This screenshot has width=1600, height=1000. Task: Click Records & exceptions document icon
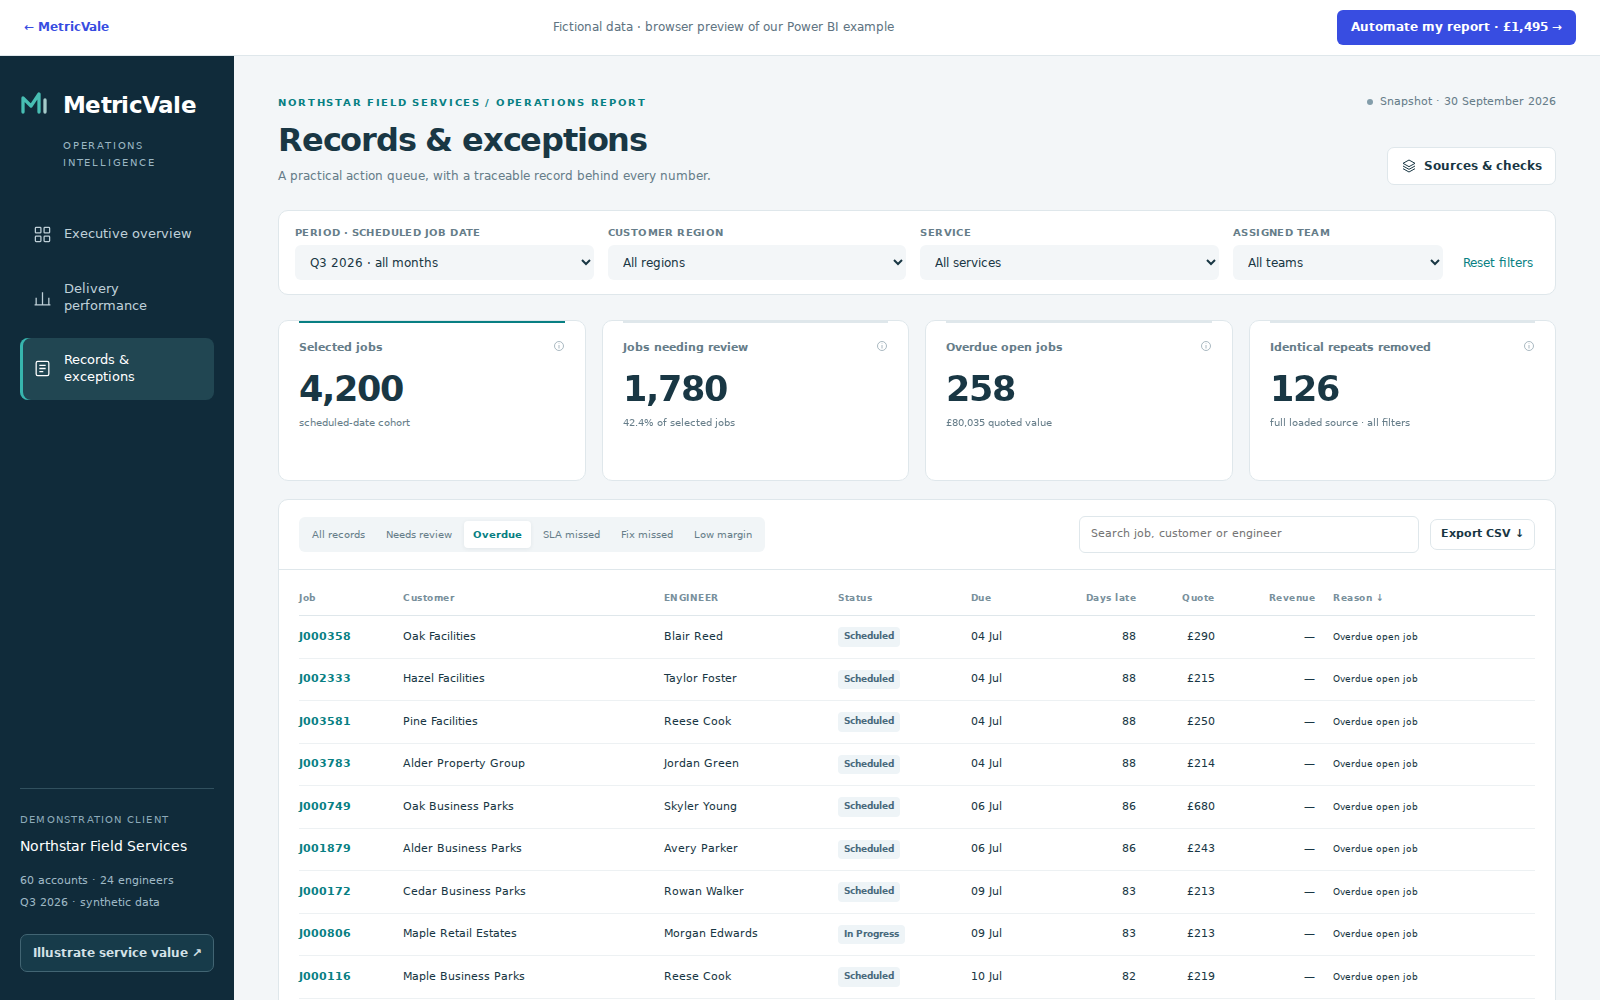[42, 369]
